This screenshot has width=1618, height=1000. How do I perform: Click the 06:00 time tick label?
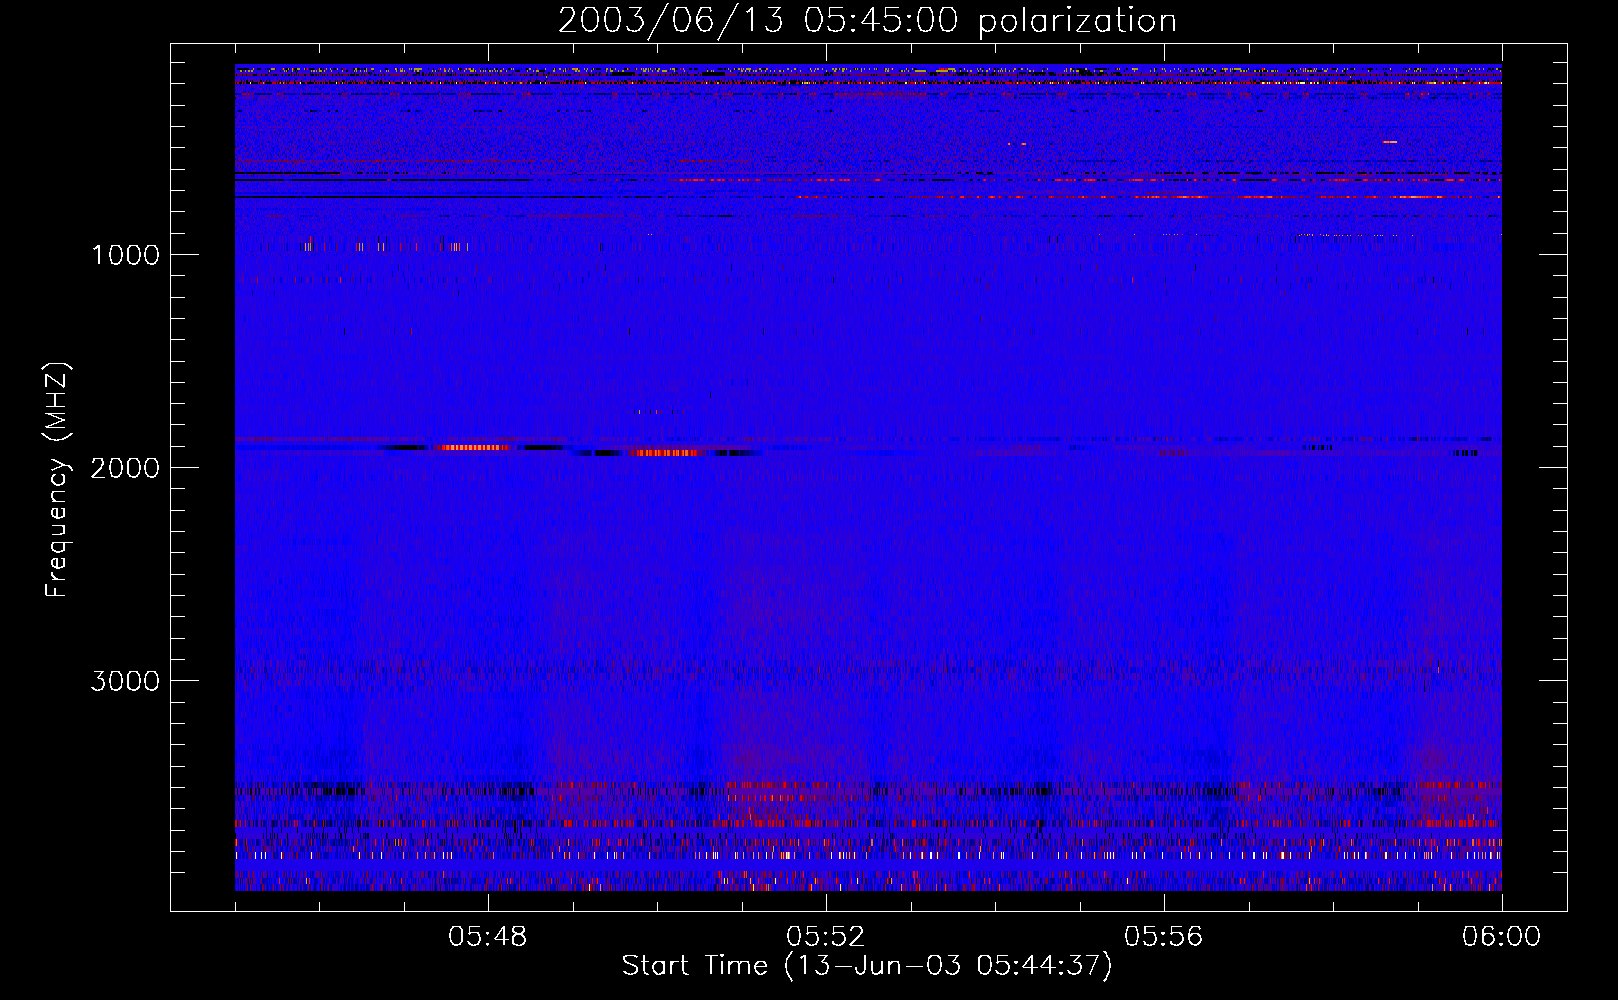pyautogui.click(x=1502, y=937)
